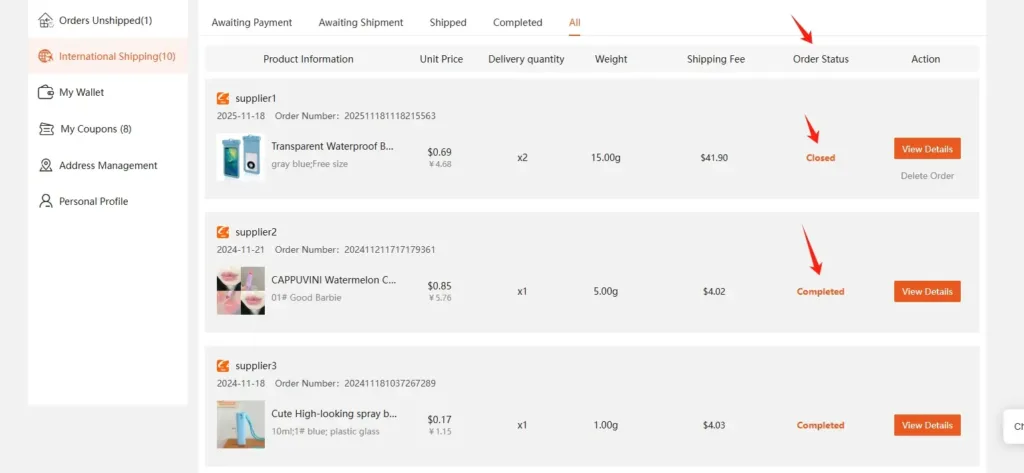The image size is (1024, 473).
Task: Show the Shipped orders tab
Action: (x=448, y=22)
